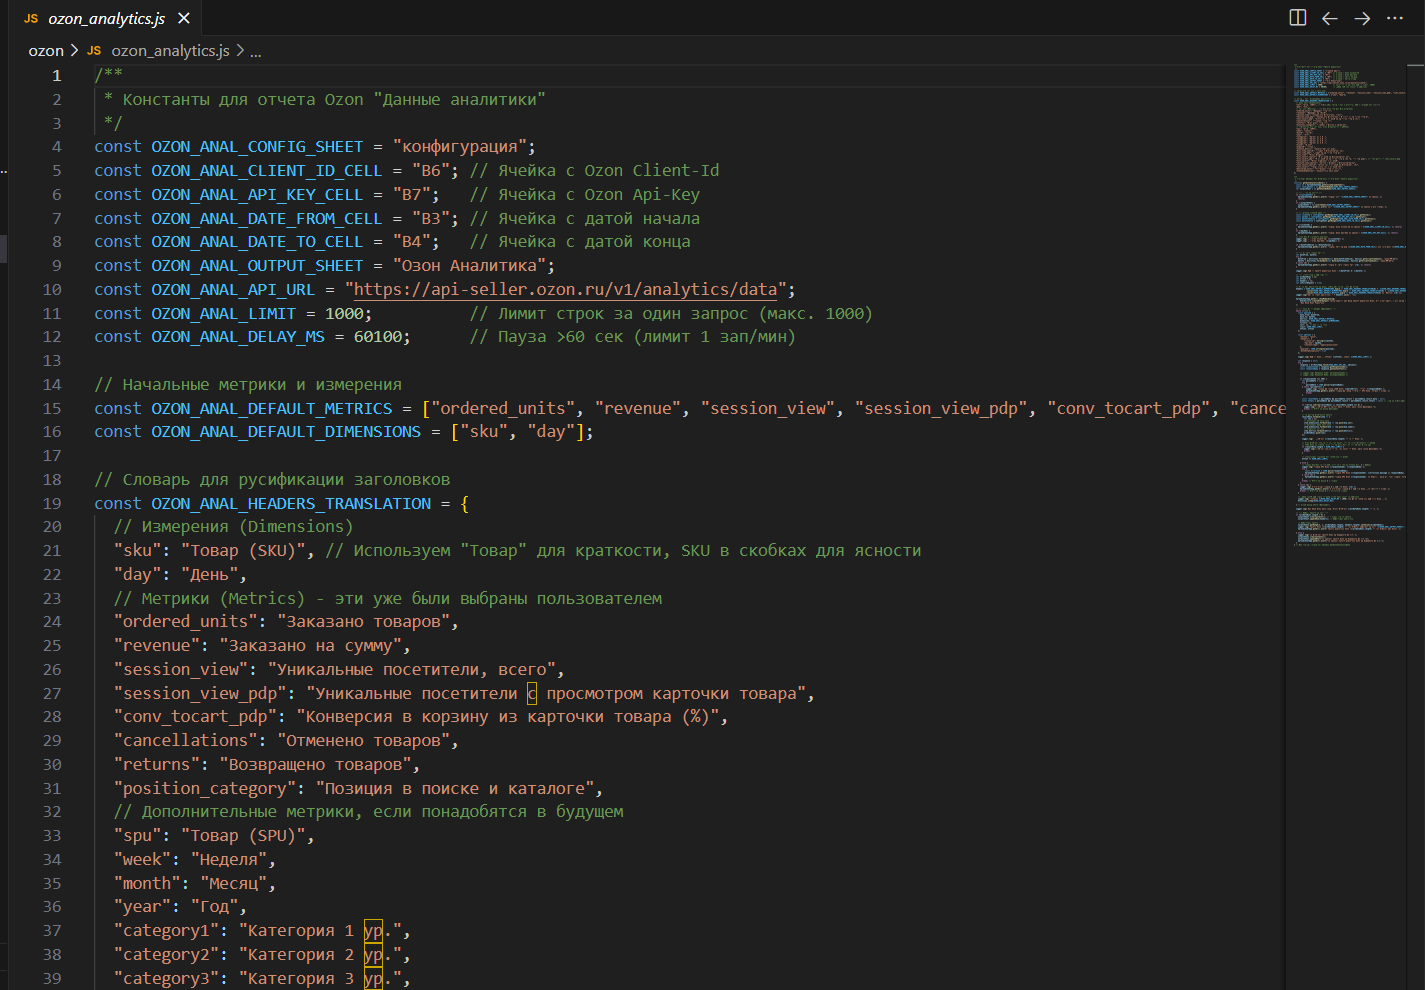This screenshot has width=1425, height=990.
Task: Follow the api-seller.ozon.ru URL link
Action: 565,290
